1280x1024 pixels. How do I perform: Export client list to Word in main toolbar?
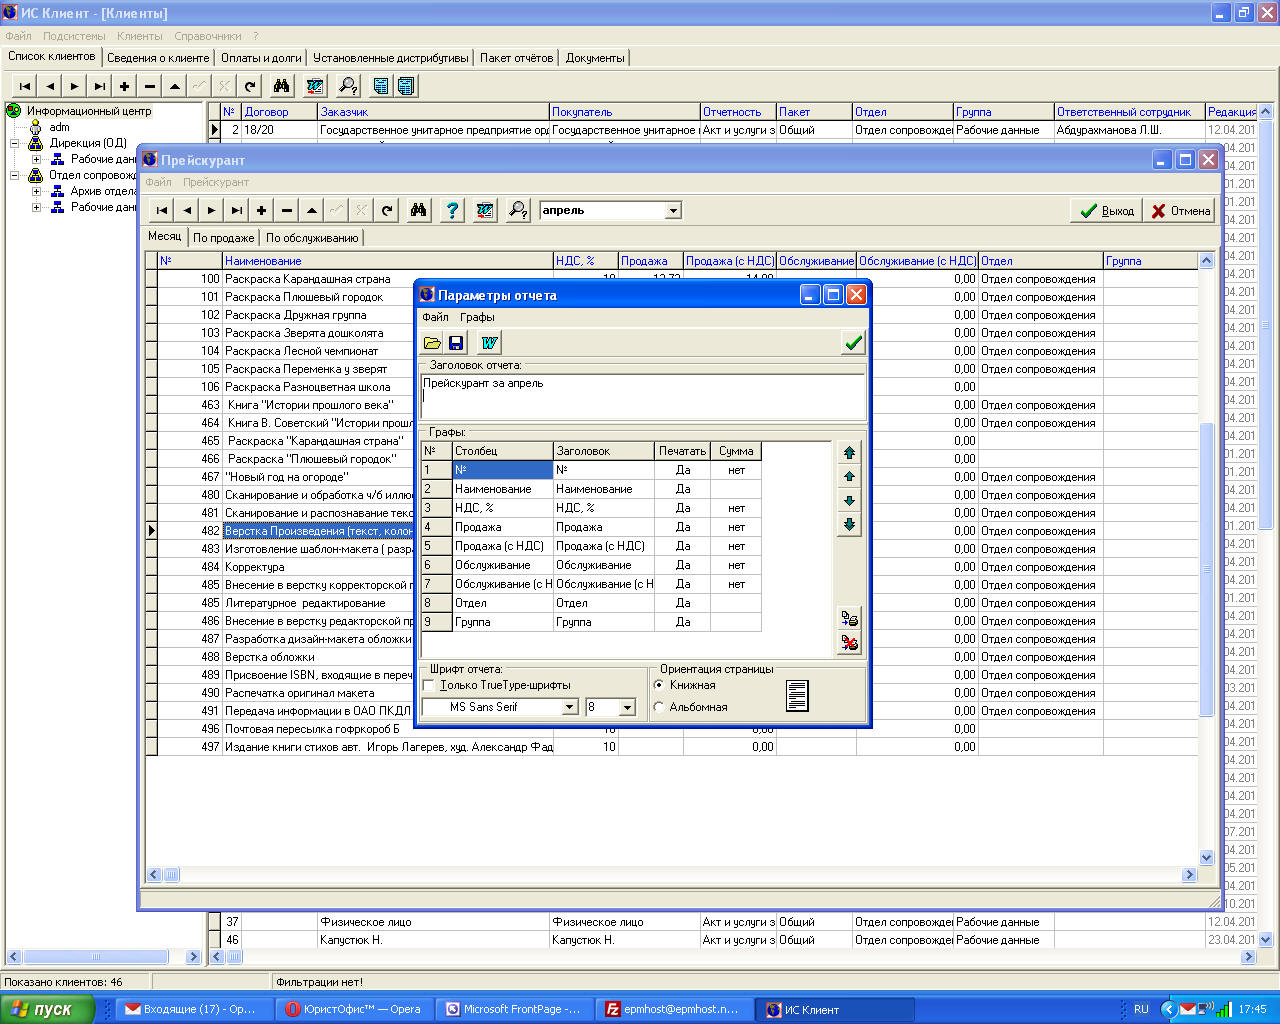coord(315,86)
